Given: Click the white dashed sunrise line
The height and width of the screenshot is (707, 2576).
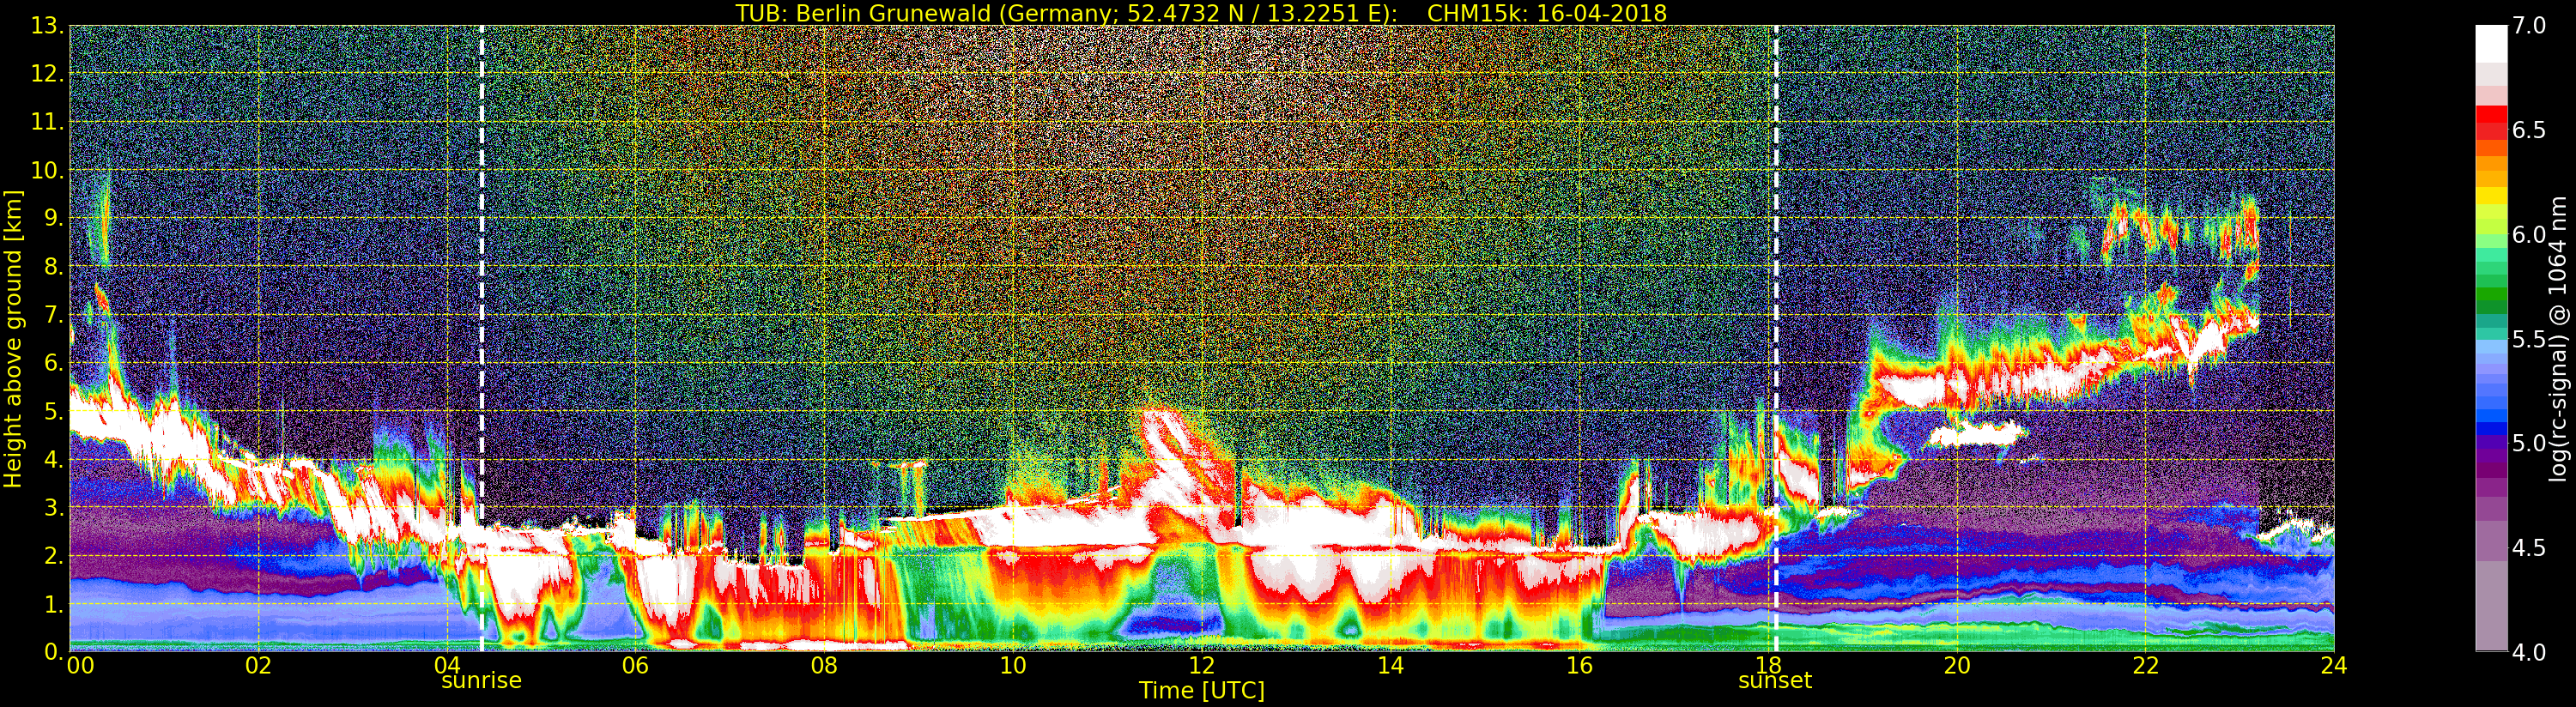Looking at the screenshot, I should point(482,338).
